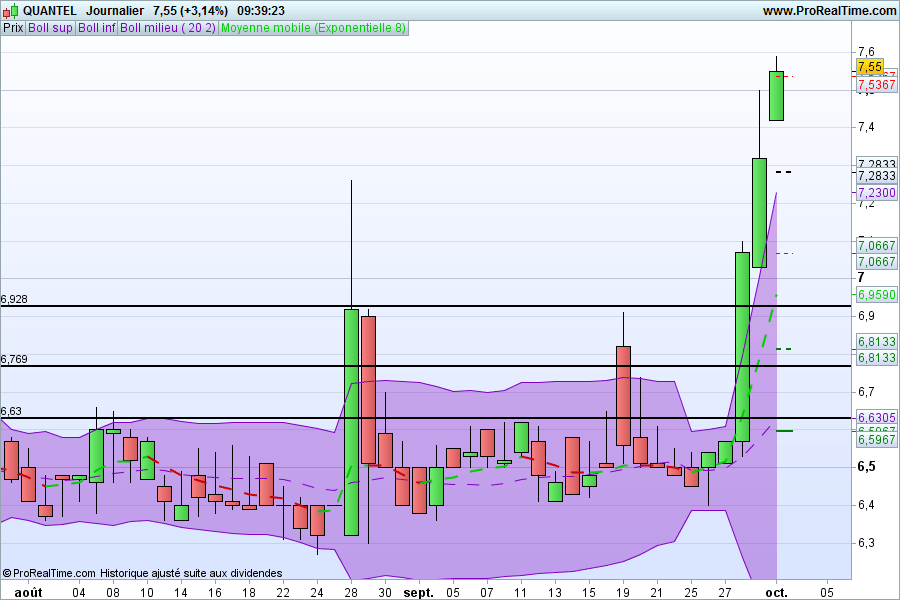This screenshot has width=900, height=600.
Task: Select the Boll inf indicator tab
Action: (96, 28)
